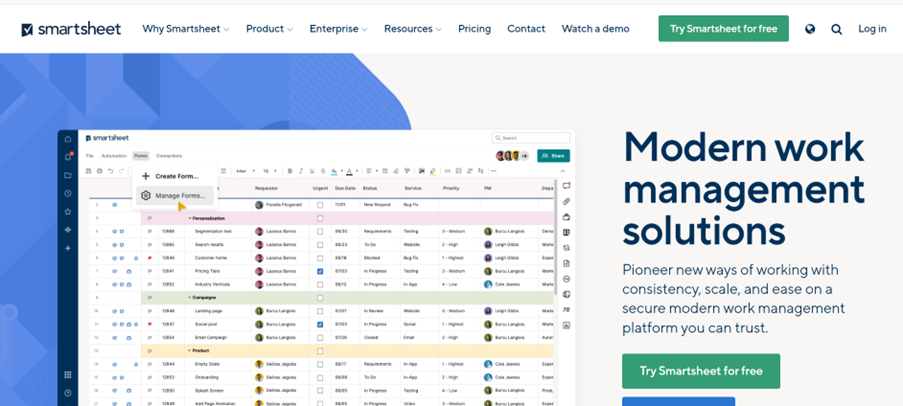Check Urgent box for Search results row
903x406 pixels.
point(320,245)
